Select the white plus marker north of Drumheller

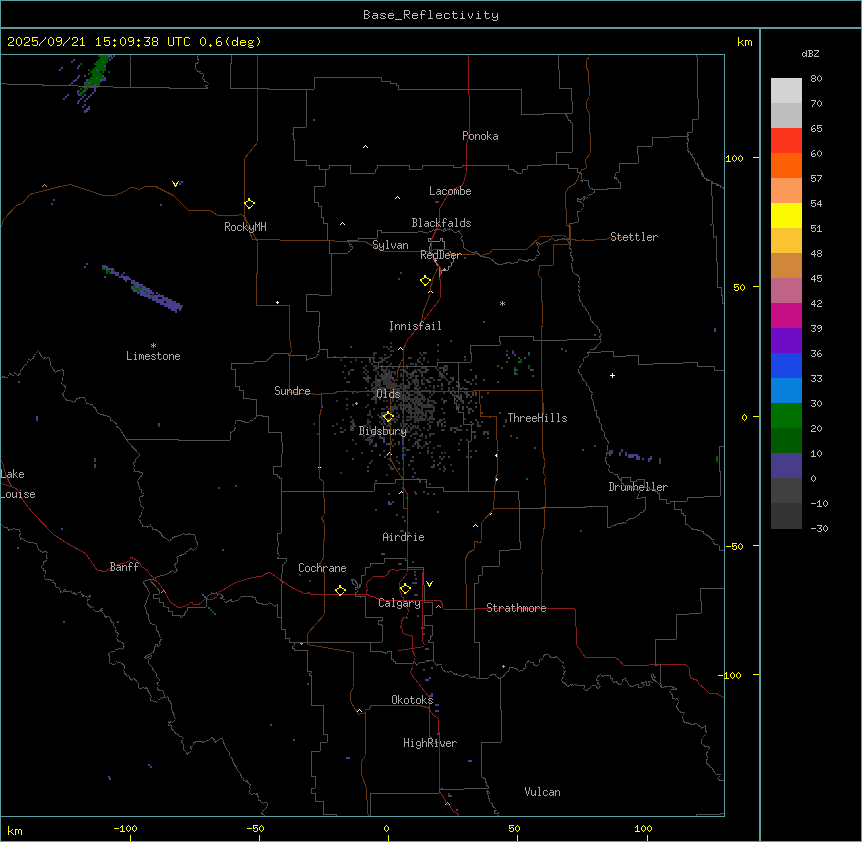612,375
